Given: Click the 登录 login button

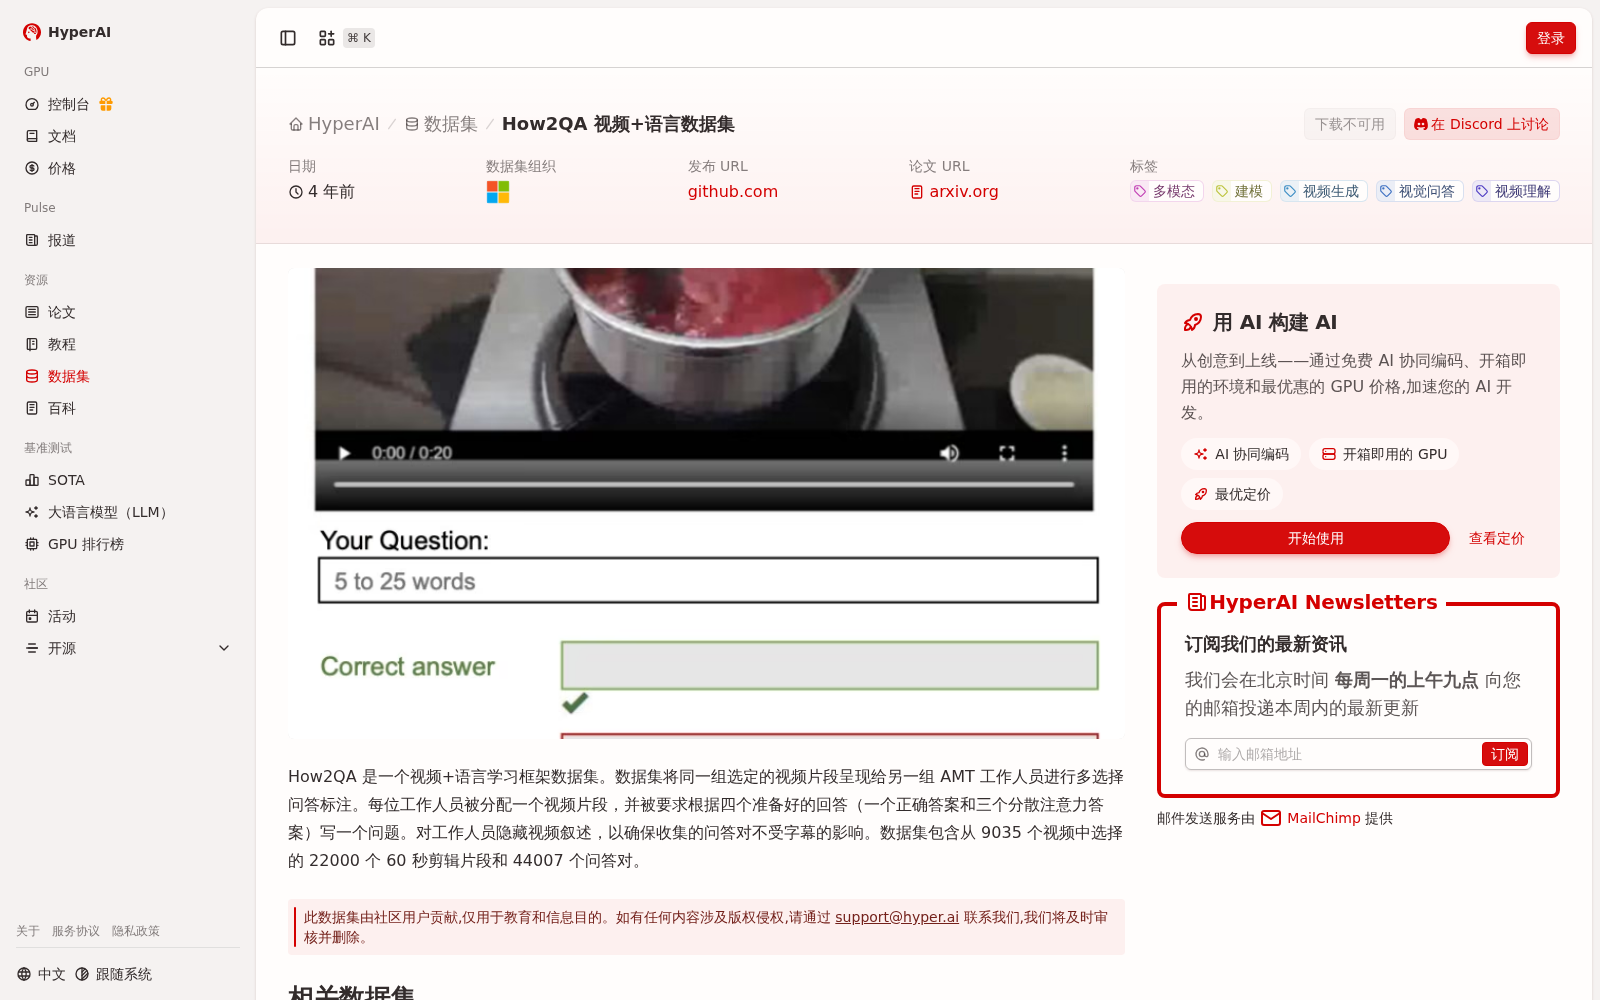Looking at the screenshot, I should (x=1550, y=38).
